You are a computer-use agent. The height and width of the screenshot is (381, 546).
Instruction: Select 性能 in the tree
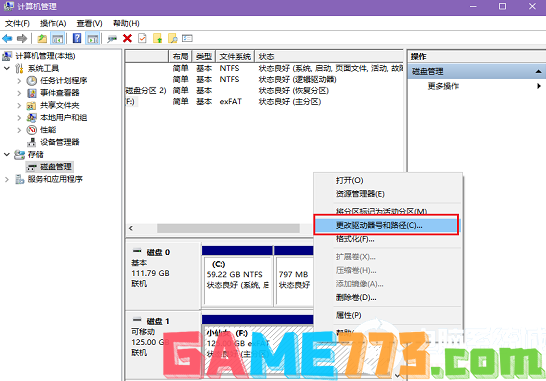[x=48, y=130]
